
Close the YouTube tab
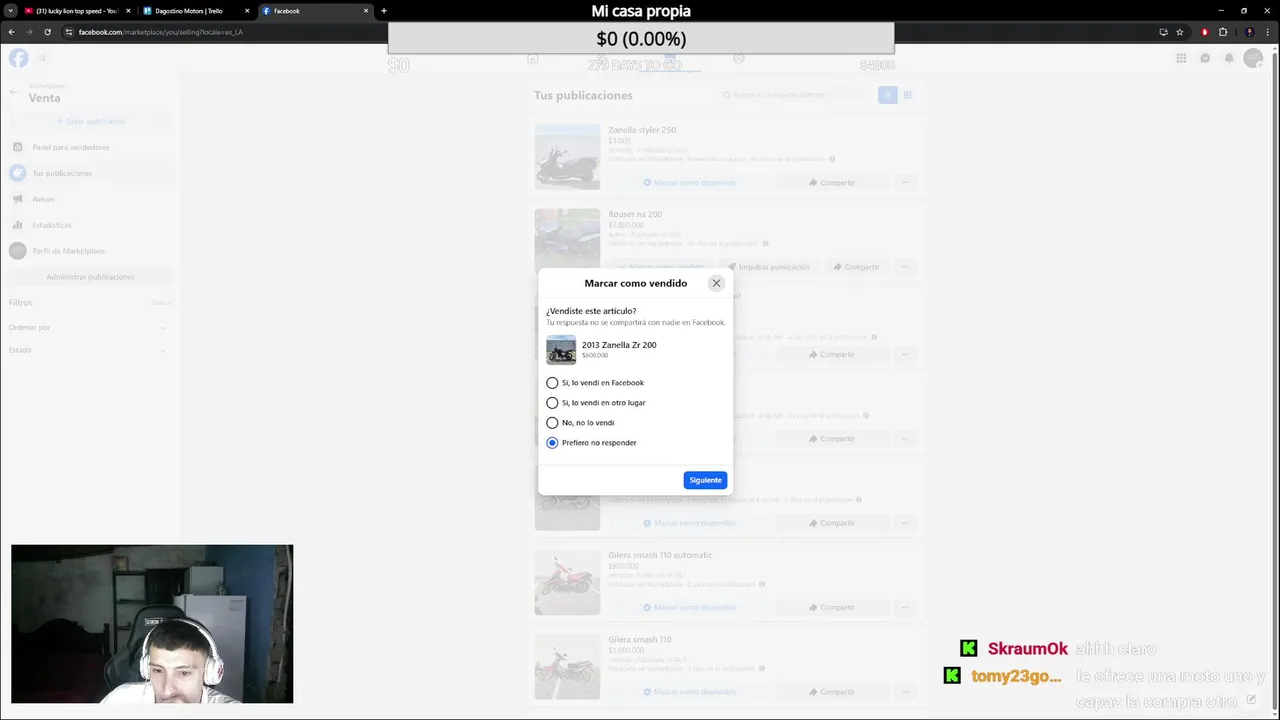point(128,11)
